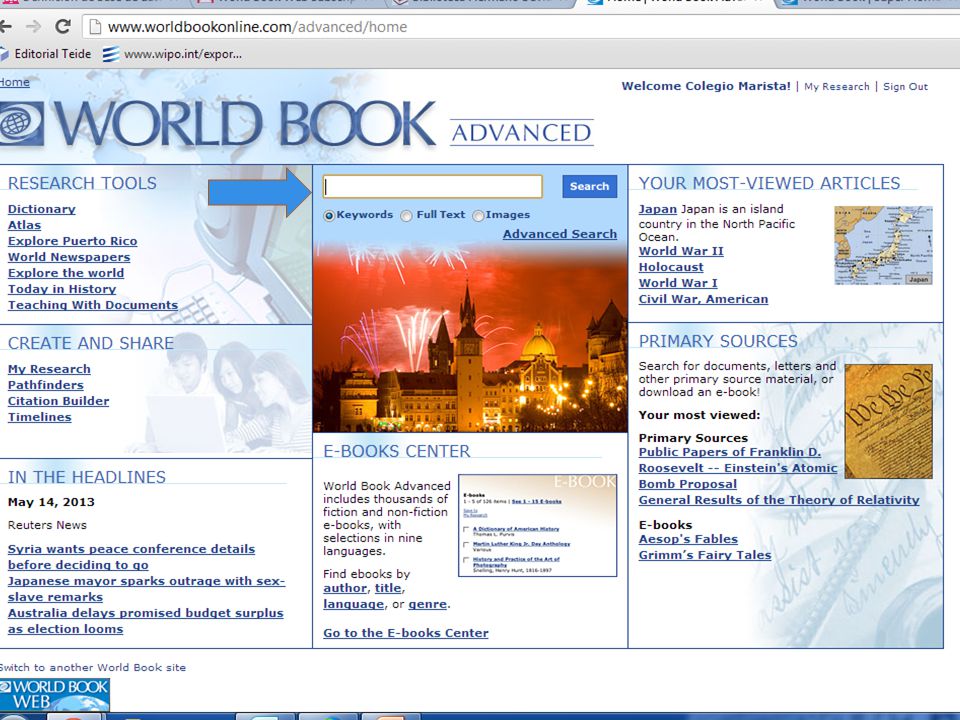Open Timelines
The width and height of the screenshot is (960, 720).
click(39, 416)
